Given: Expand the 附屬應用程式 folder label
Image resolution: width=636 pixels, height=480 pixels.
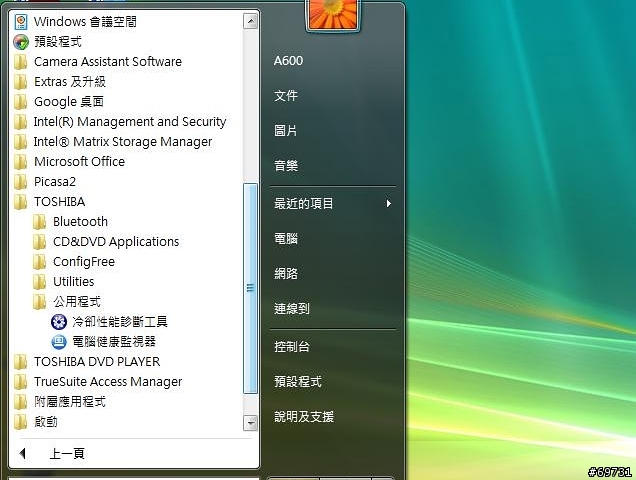Looking at the screenshot, I should [x=70, y=402].
